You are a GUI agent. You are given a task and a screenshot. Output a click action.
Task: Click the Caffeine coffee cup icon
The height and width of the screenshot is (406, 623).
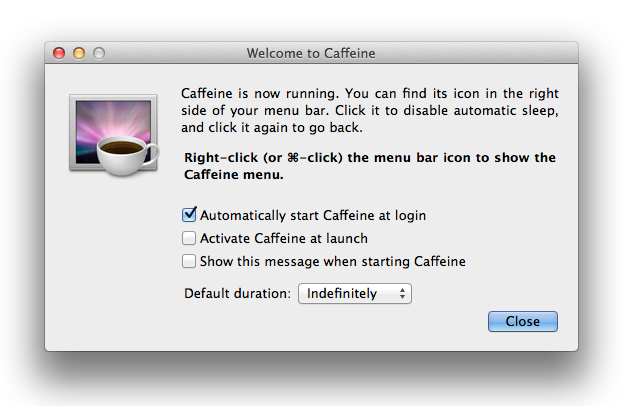point(124,153)
